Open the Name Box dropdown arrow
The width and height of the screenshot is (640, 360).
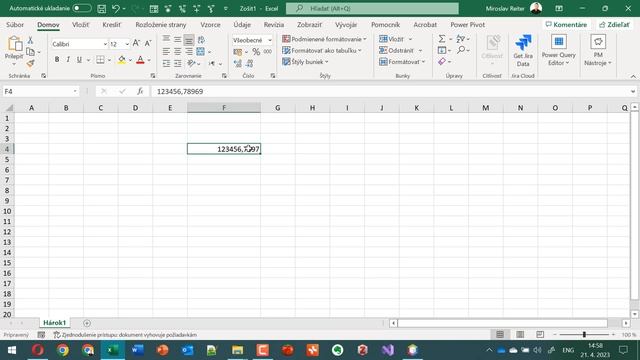[x=75, y=91]
